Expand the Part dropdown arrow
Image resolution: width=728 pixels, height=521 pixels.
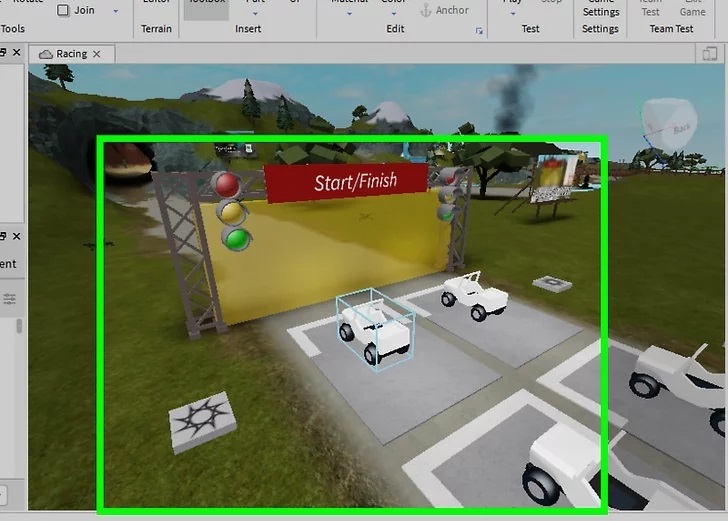click(255, 13)
